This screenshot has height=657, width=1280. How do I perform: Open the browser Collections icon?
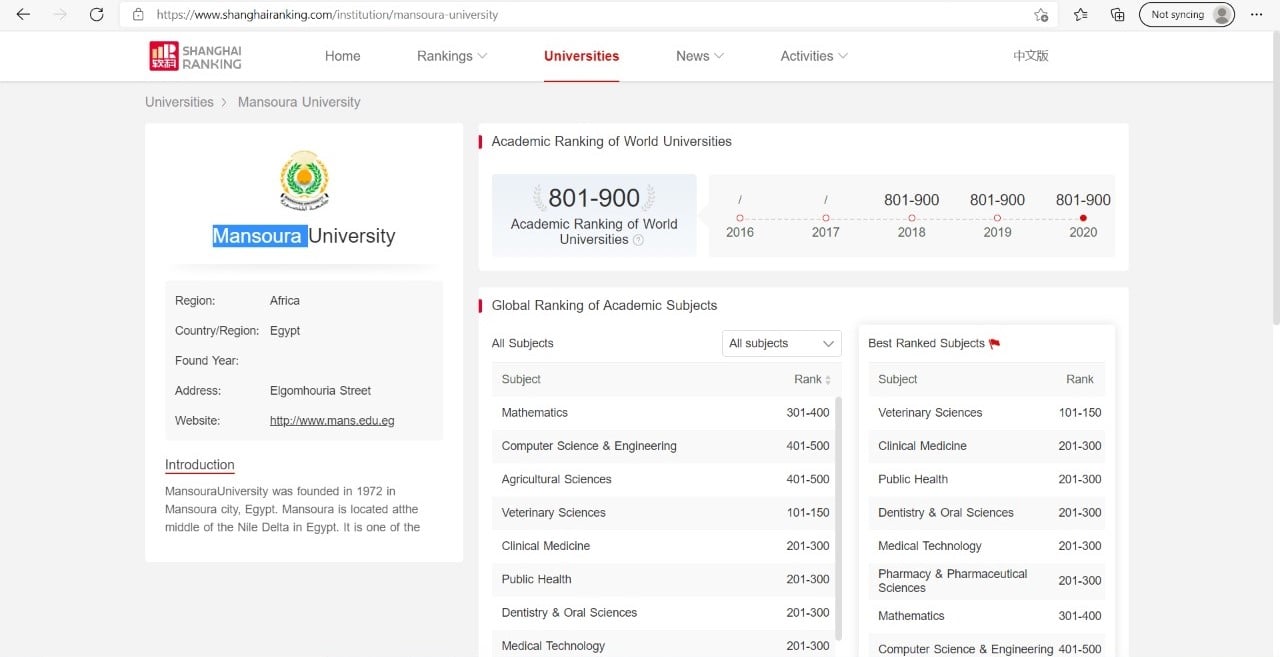[1118, 15]
